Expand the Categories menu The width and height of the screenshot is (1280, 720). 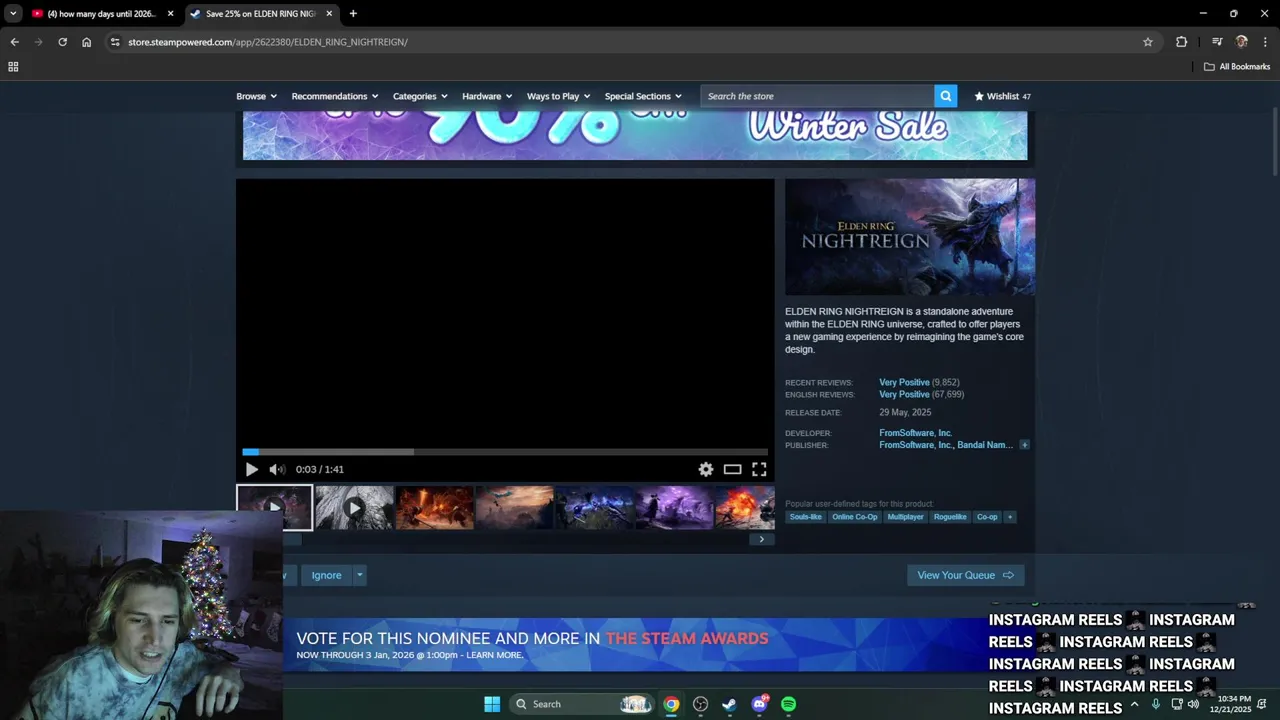click(x=420, y=96)
